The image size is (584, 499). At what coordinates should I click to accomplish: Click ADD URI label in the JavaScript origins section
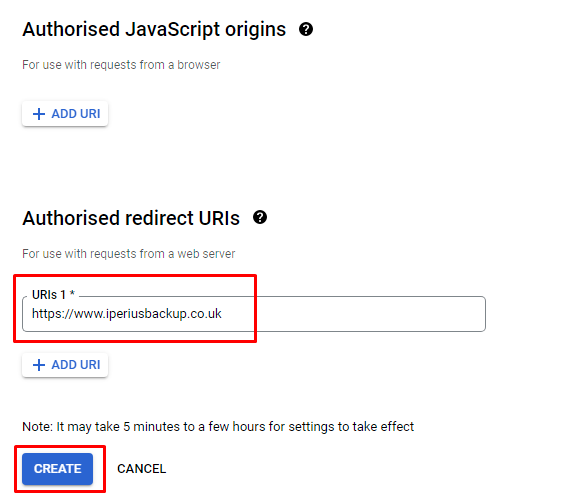pos(76,114)
